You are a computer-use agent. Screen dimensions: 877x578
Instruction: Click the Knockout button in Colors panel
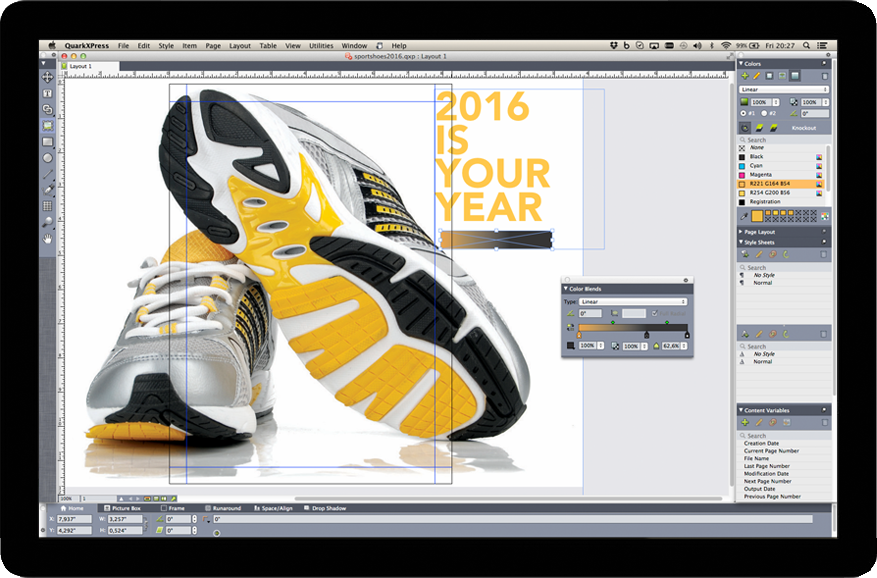point(804,127)
